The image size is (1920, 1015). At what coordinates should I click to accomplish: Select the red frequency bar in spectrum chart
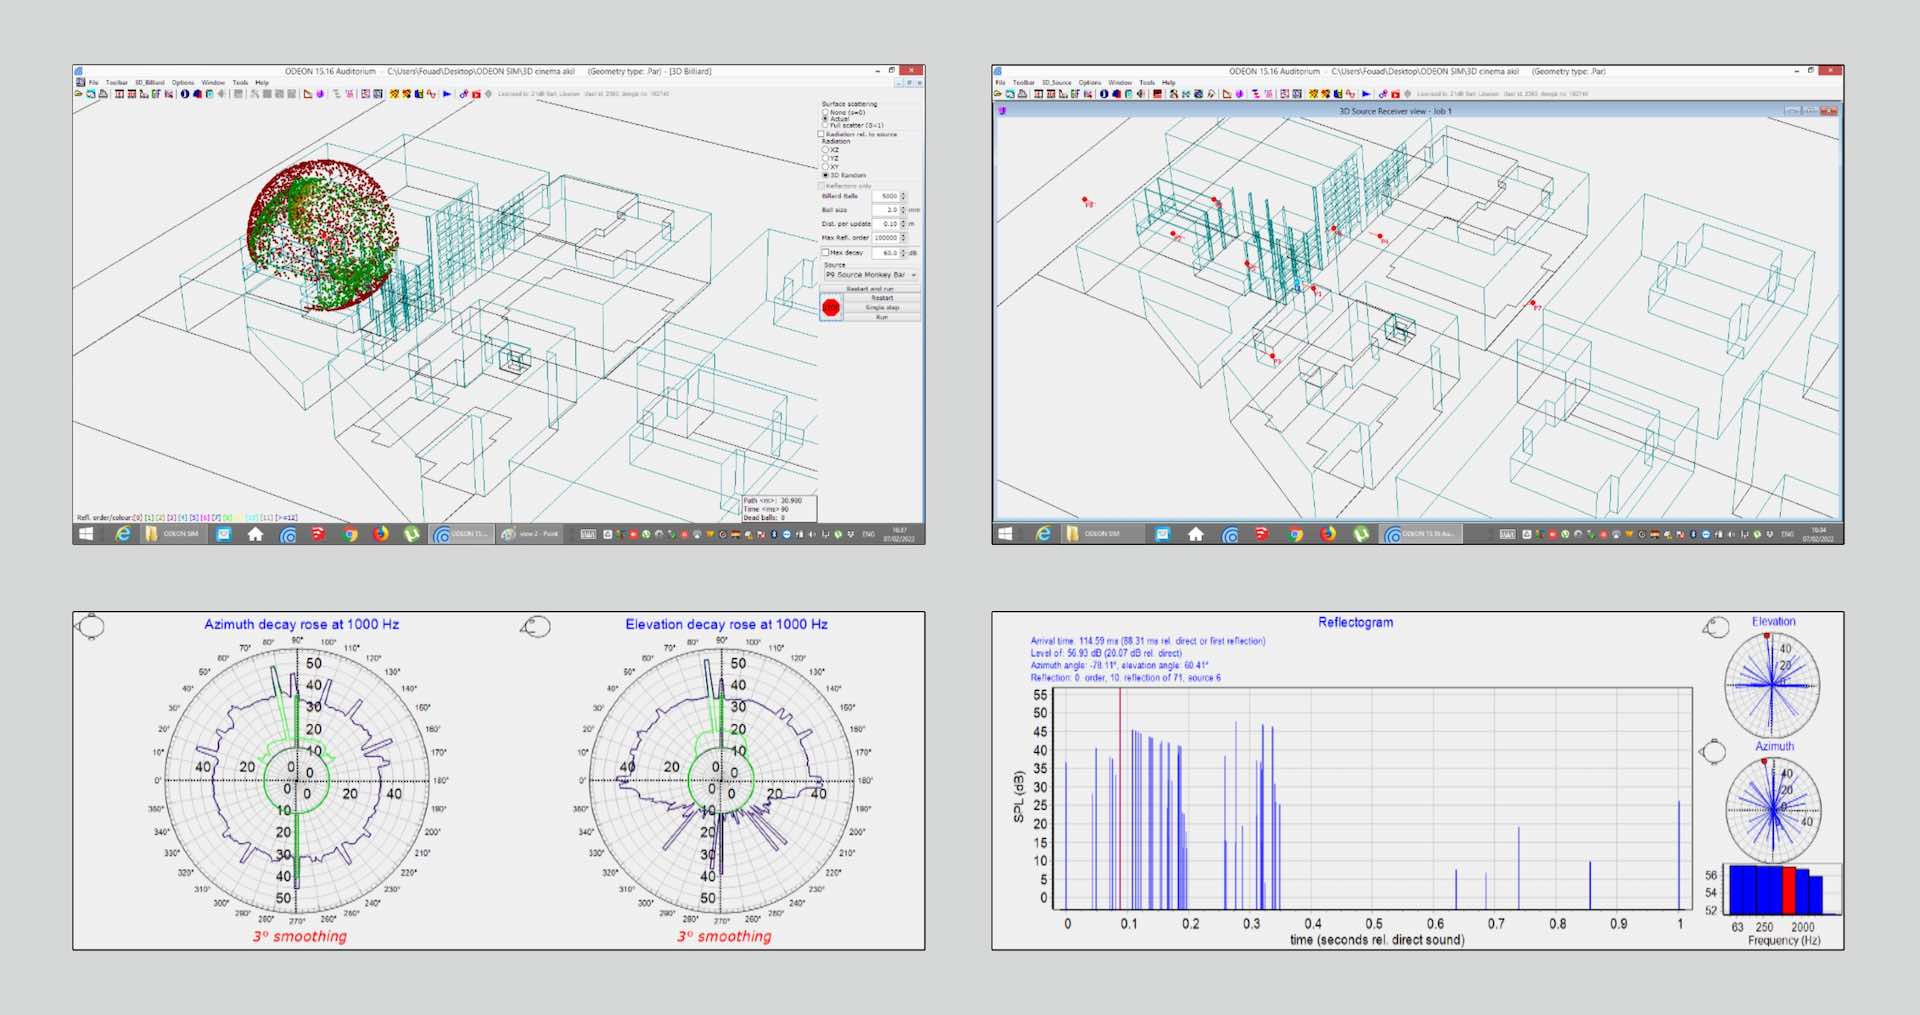click(x=1789, y=889)
